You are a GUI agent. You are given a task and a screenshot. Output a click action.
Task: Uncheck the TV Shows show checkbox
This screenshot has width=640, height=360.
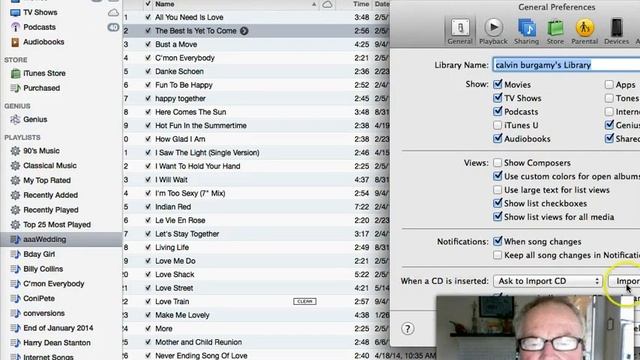coord(498,98)
